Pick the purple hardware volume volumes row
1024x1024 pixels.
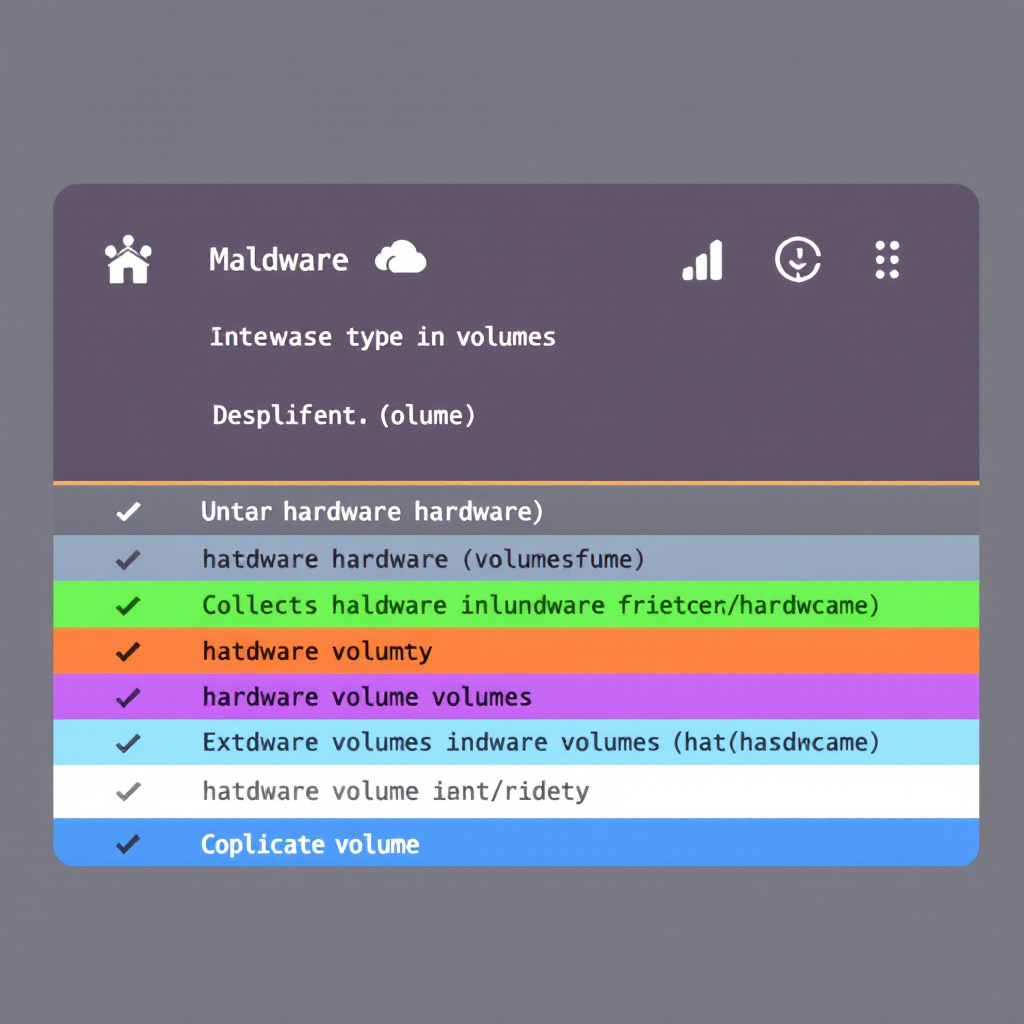click(x=516, y=697)
